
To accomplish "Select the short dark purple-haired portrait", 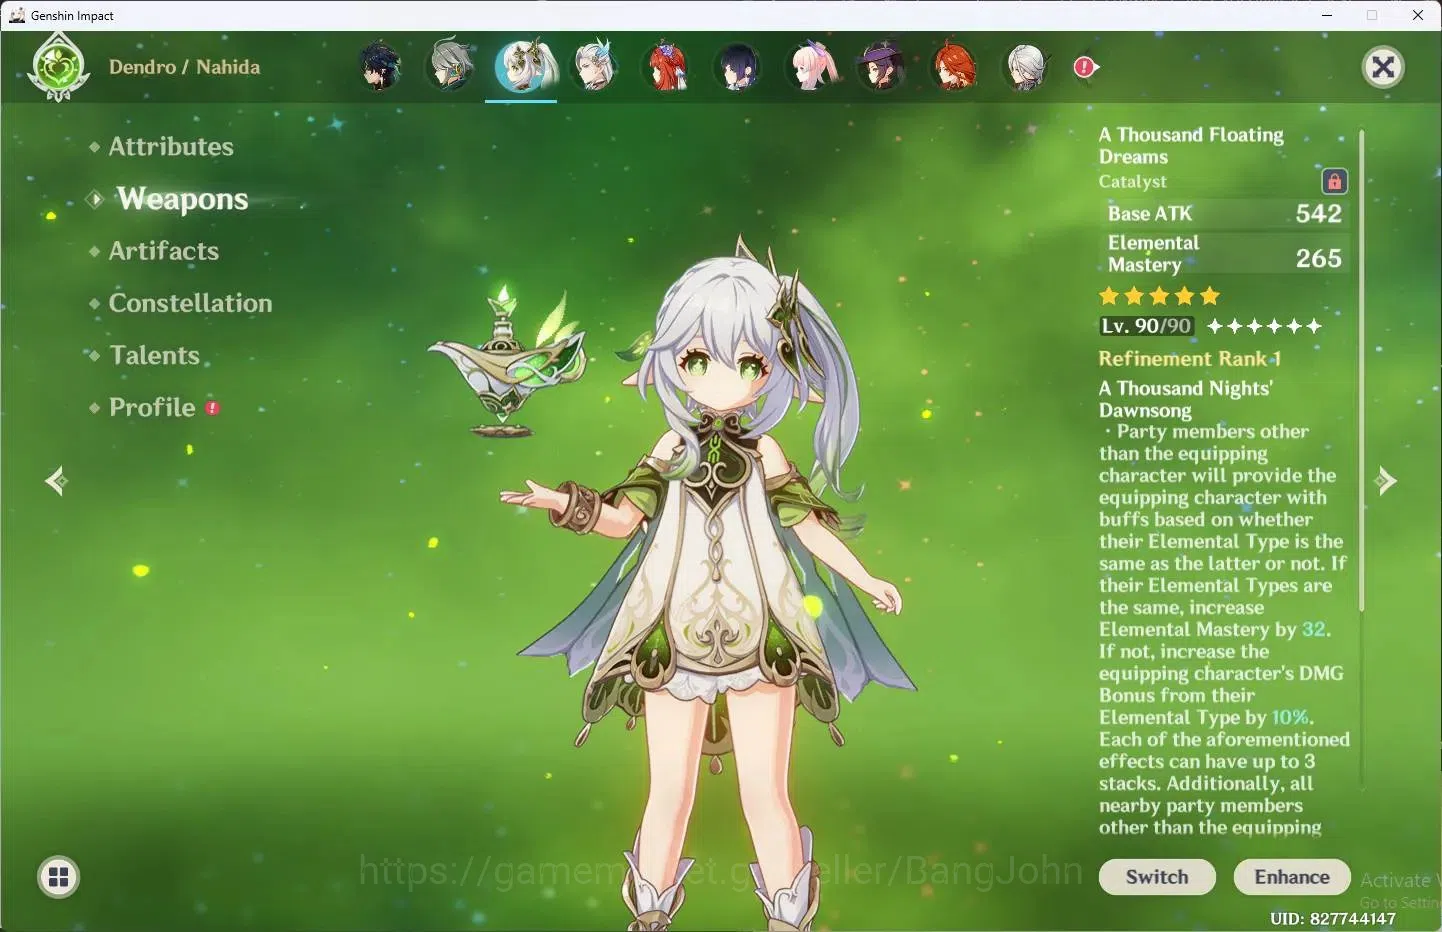I will 738,67.
